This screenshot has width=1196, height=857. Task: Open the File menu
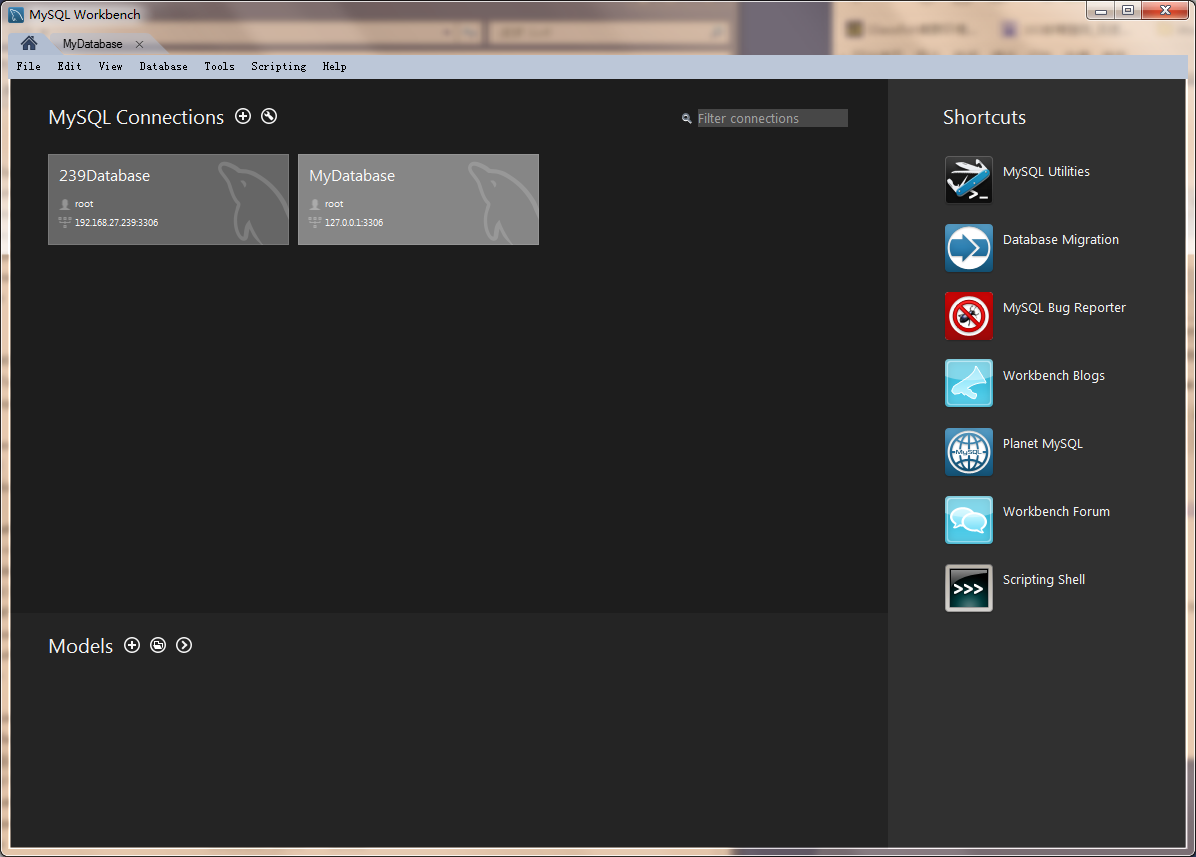pyautogui.click(x=28, y=66)
